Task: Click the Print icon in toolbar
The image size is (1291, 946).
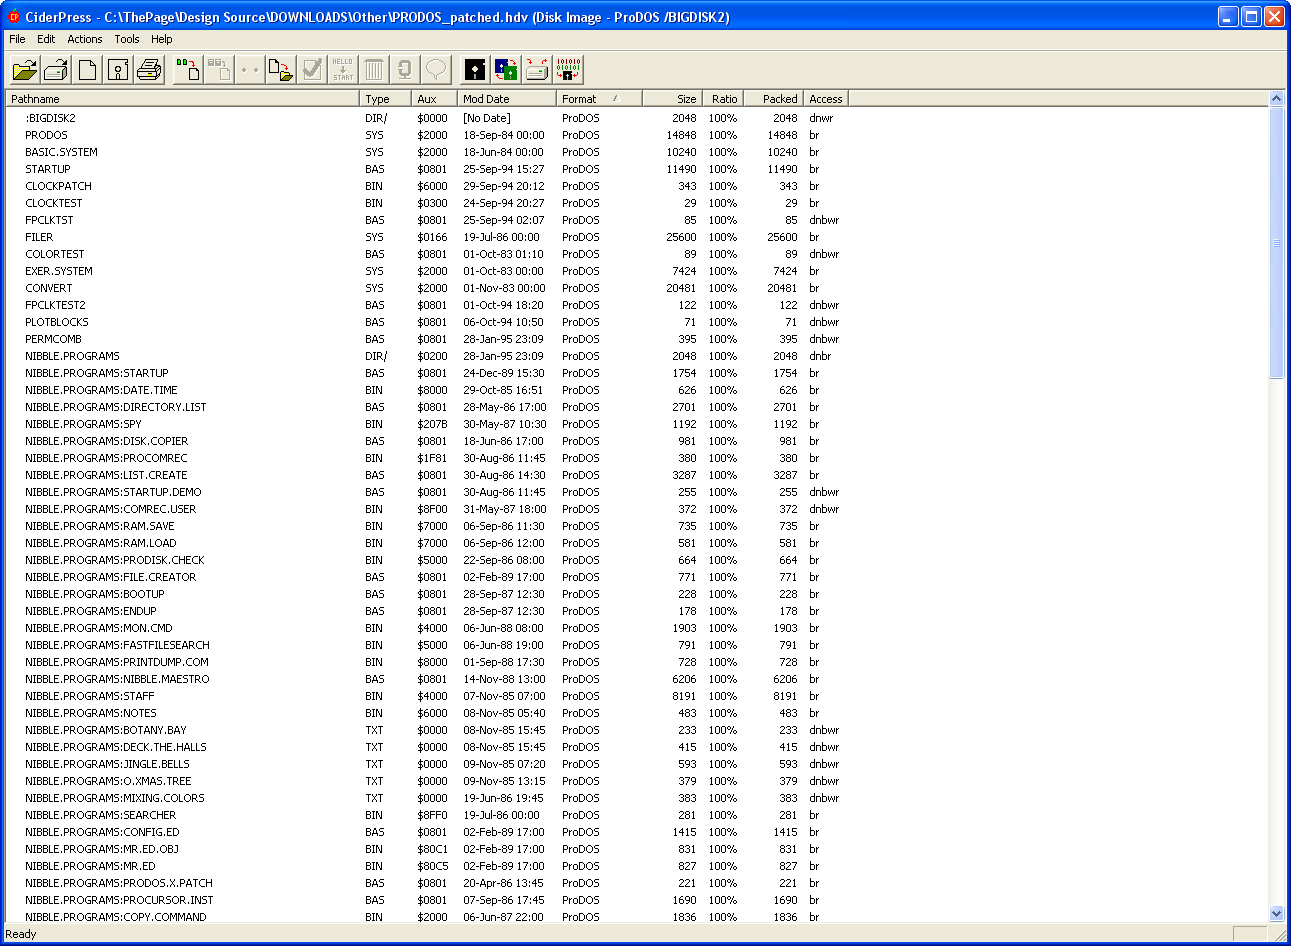Action: tap(149, 69)
